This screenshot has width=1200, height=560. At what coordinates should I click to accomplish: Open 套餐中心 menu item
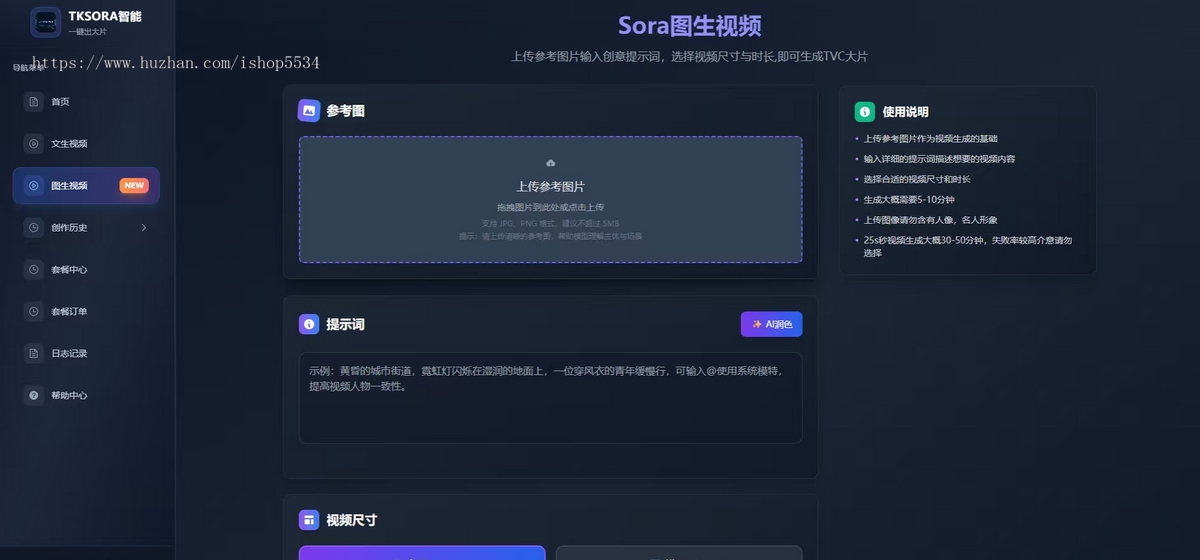[x=86, y=270]
